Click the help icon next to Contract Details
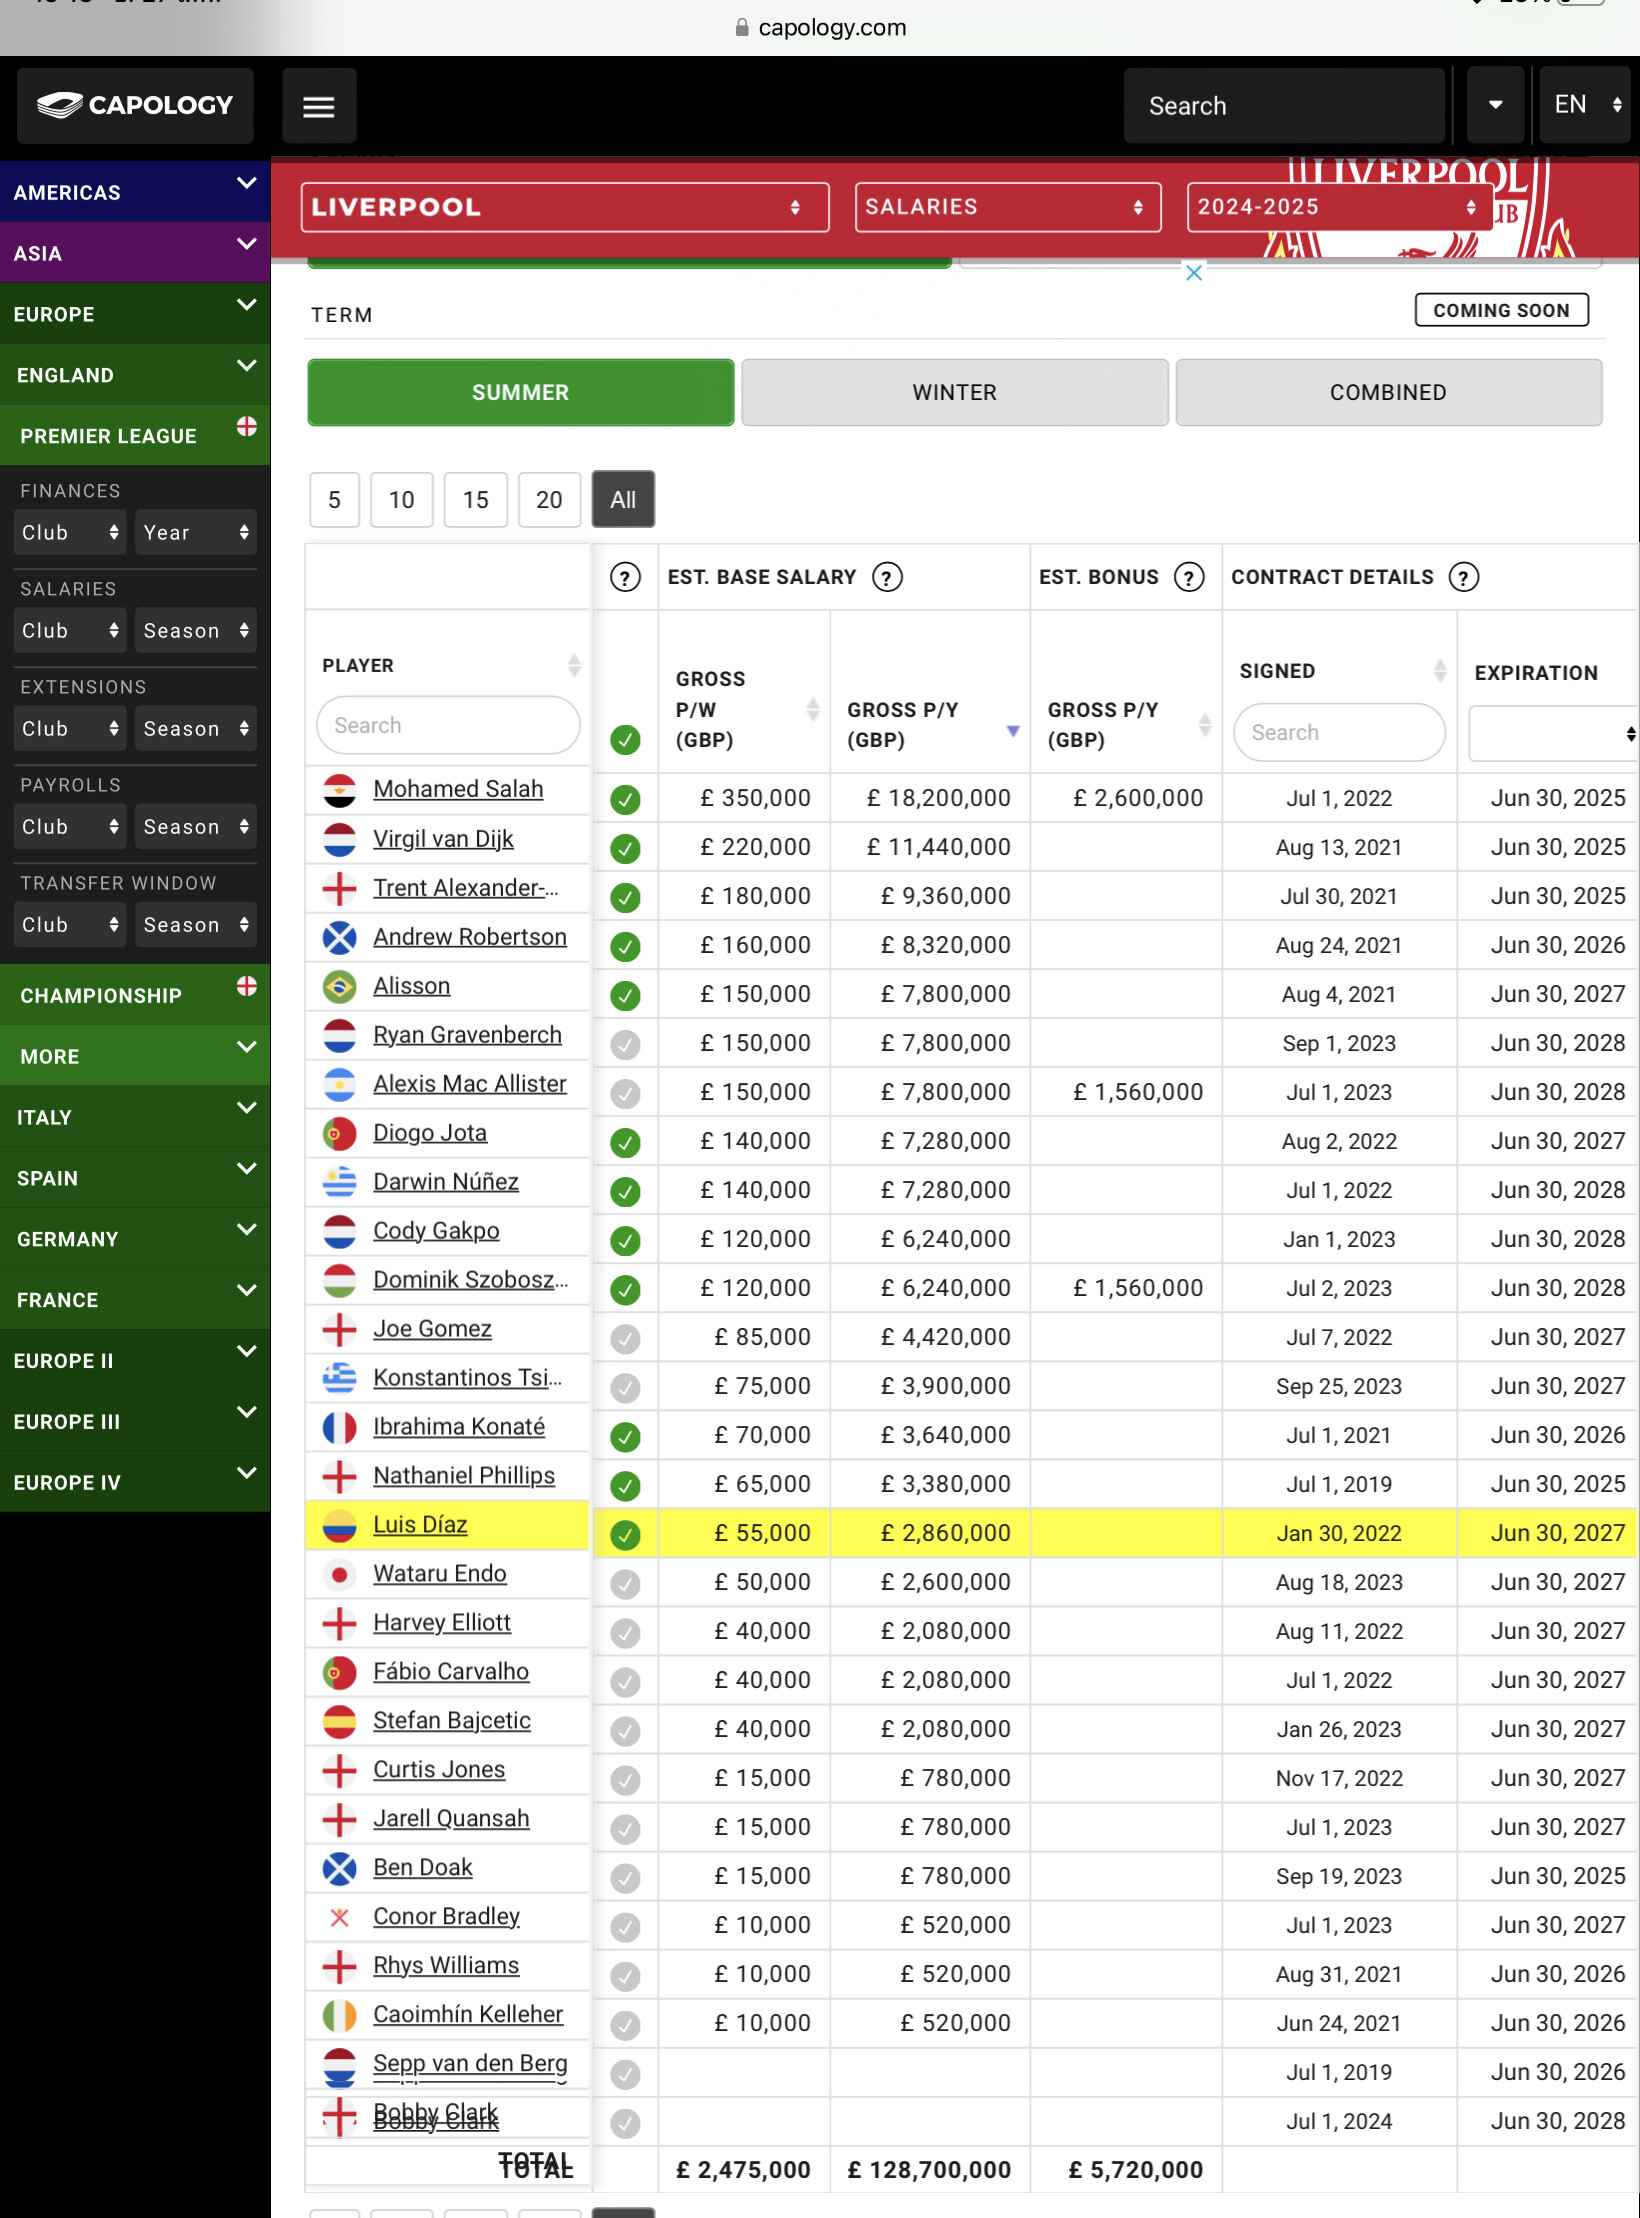Image resolution: width=1640 pixels, height=2218 pixels. click(1464, 577)
